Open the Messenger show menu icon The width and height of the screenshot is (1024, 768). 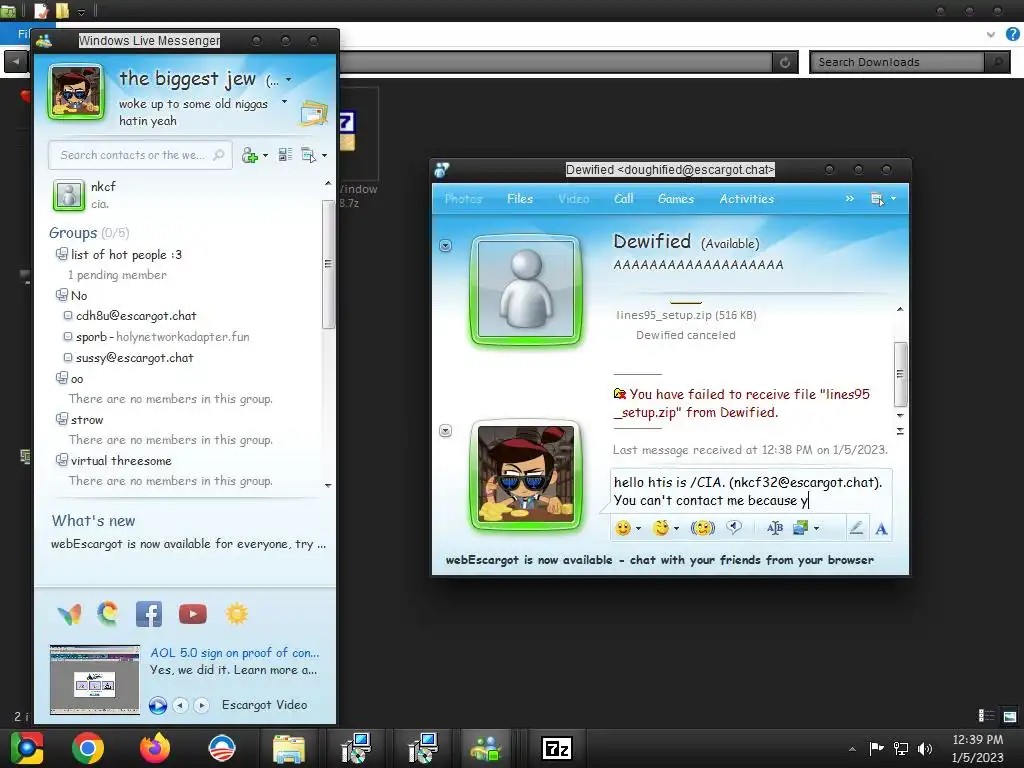pyautogui.click(x=308, y=155)
